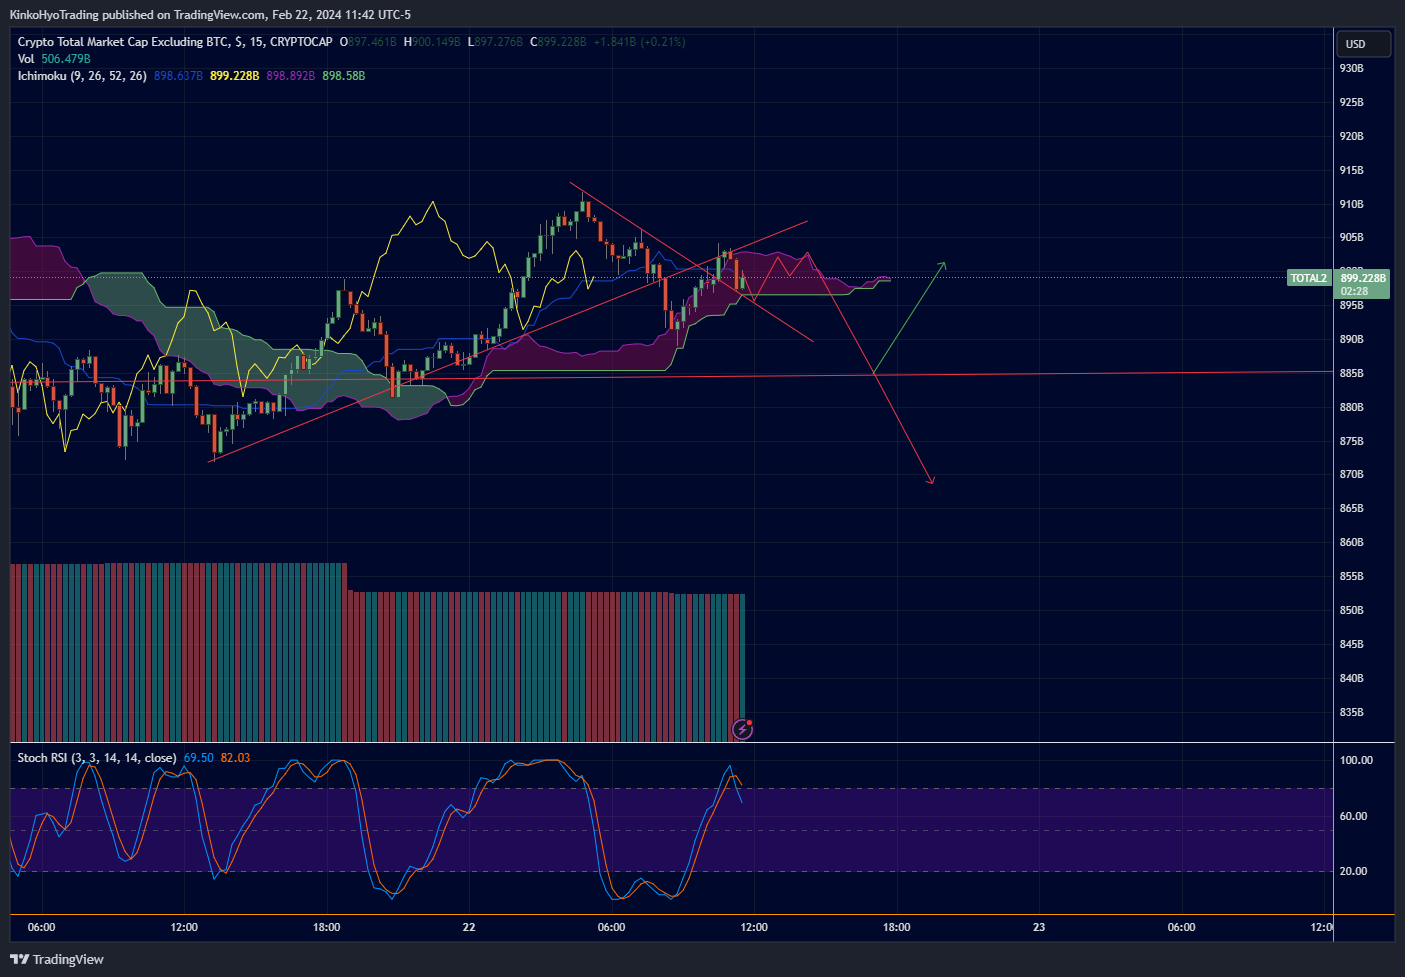Select the Stoch RSI (3, 3, 14, 14, close) legend
The image size is (1405, 977).
97,758
